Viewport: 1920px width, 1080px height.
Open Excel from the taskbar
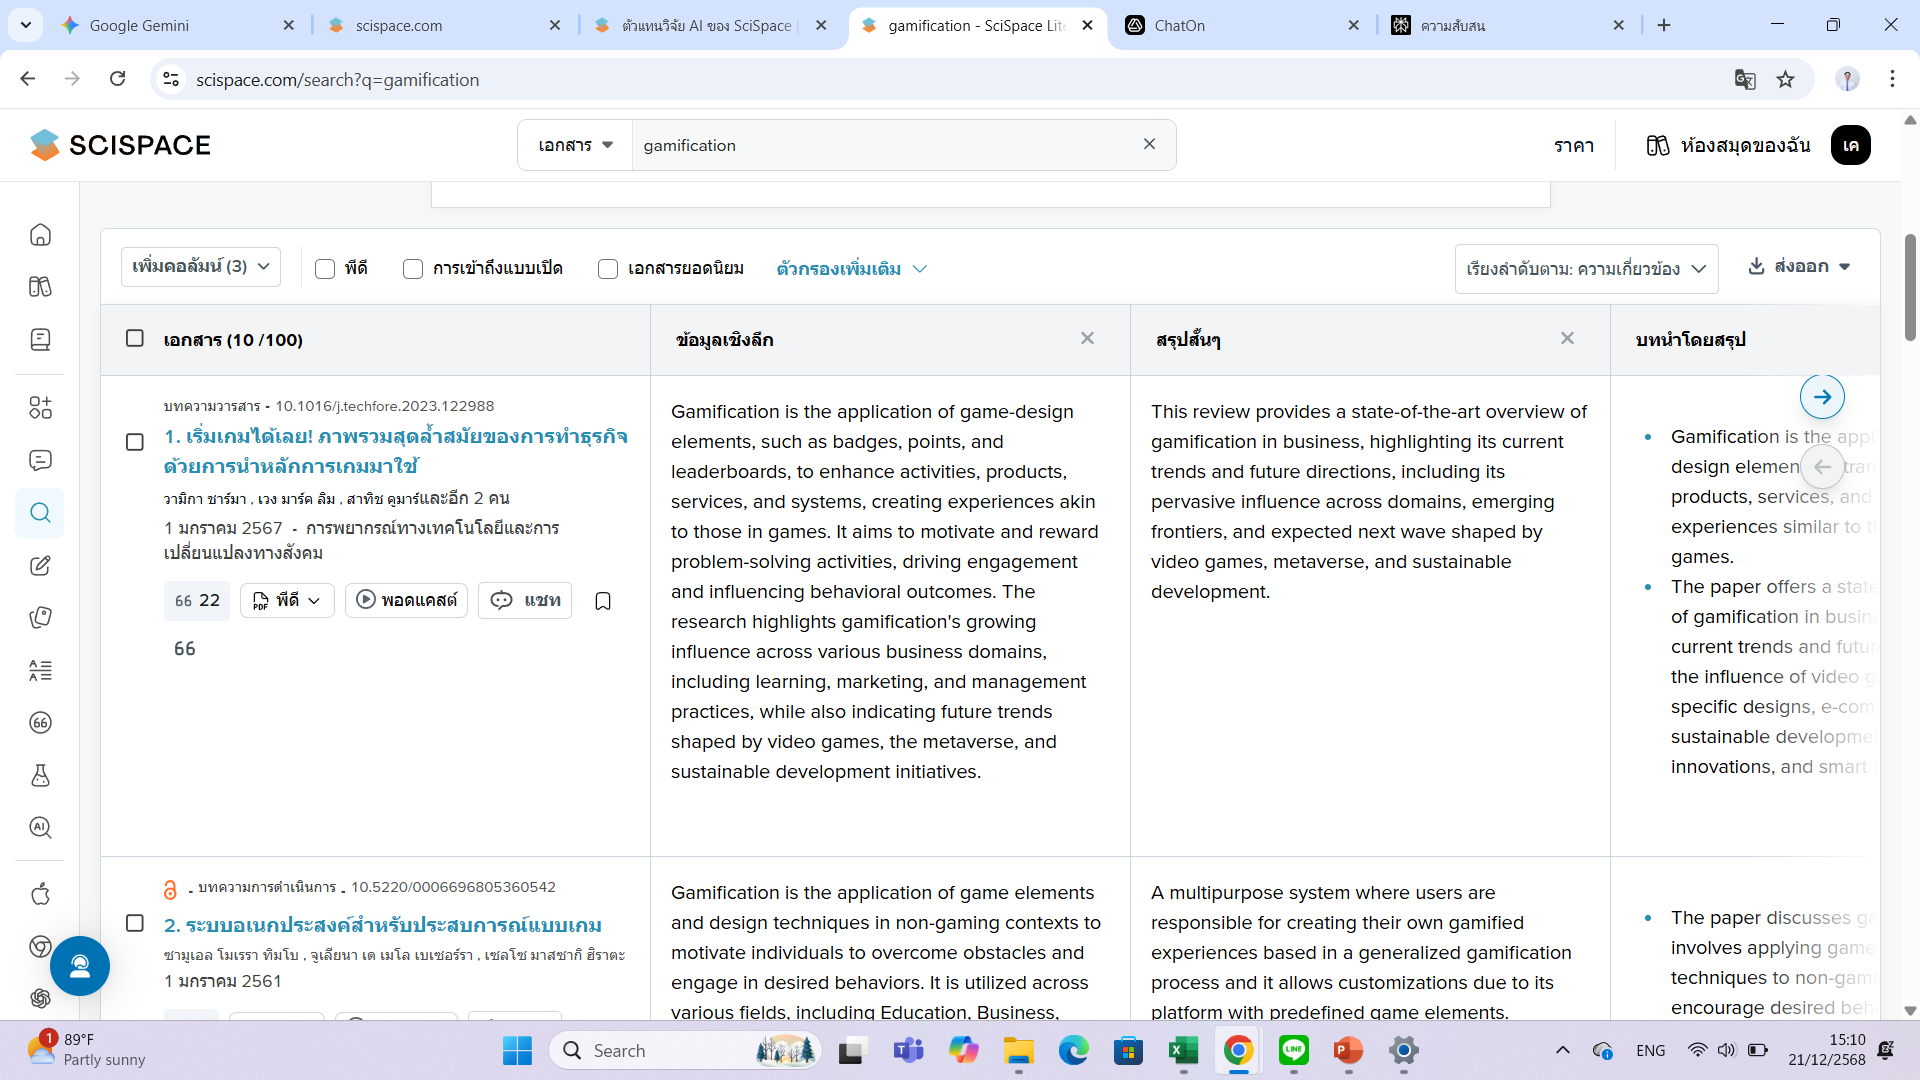[1183, 1051]
